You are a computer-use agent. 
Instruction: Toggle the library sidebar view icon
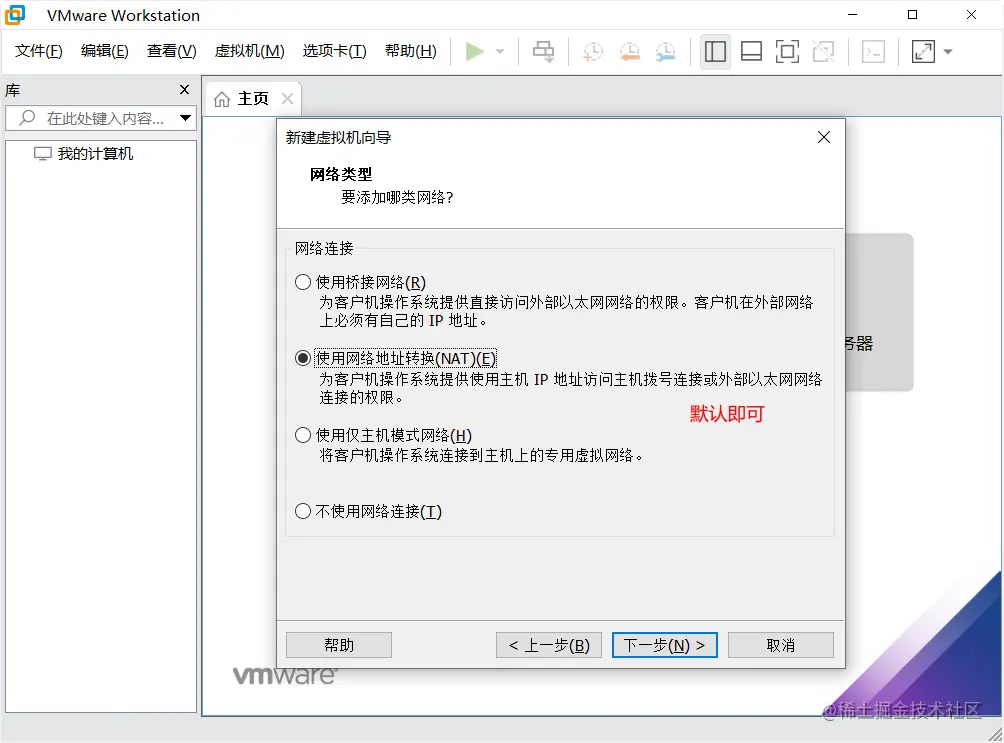tap(715, 51)
